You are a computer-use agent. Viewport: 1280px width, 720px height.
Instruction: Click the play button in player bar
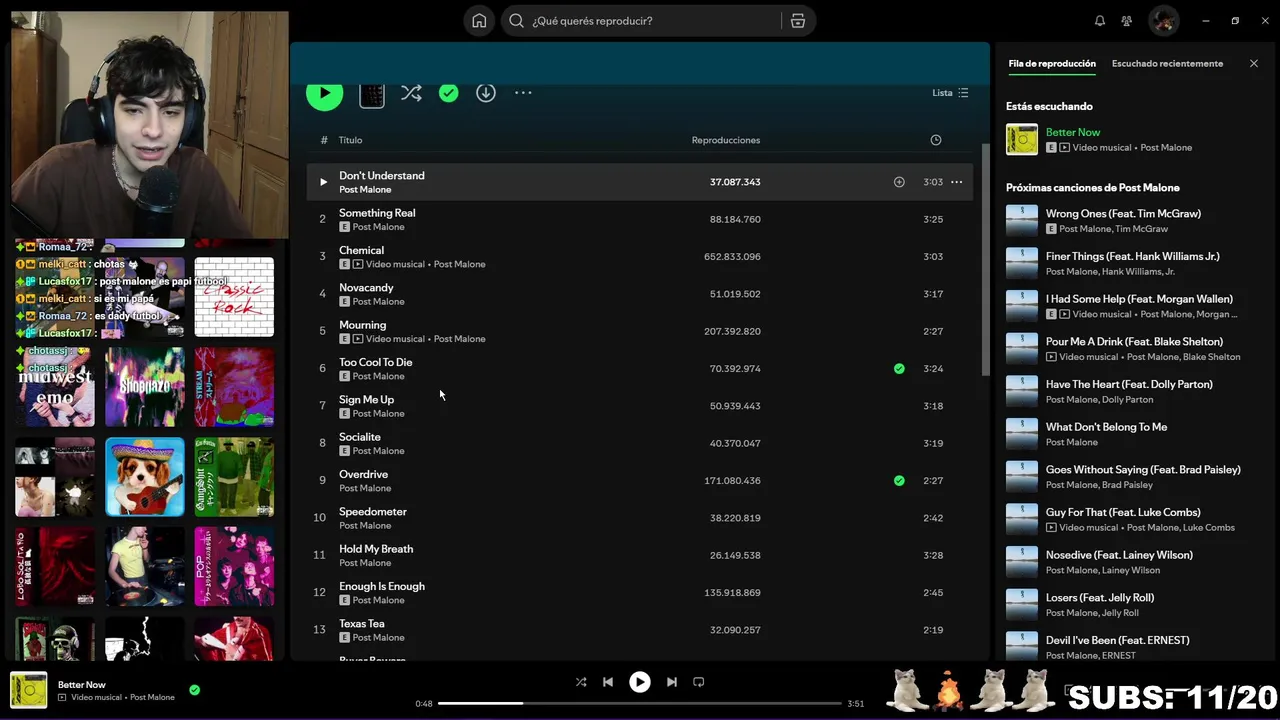(x=640, y=682)
